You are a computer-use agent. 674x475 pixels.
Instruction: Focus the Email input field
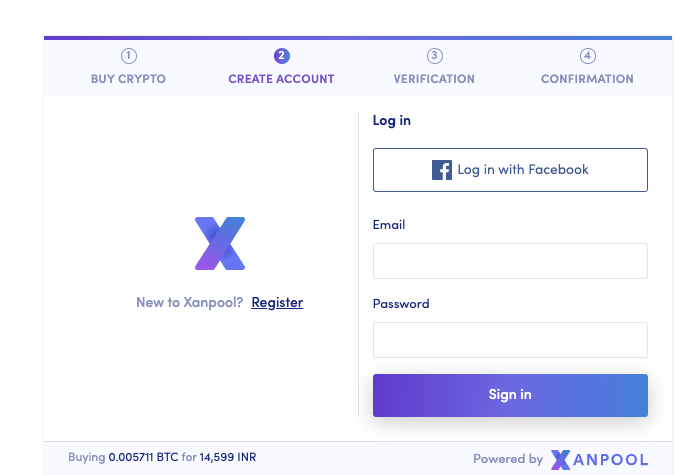tap(510, 261)
